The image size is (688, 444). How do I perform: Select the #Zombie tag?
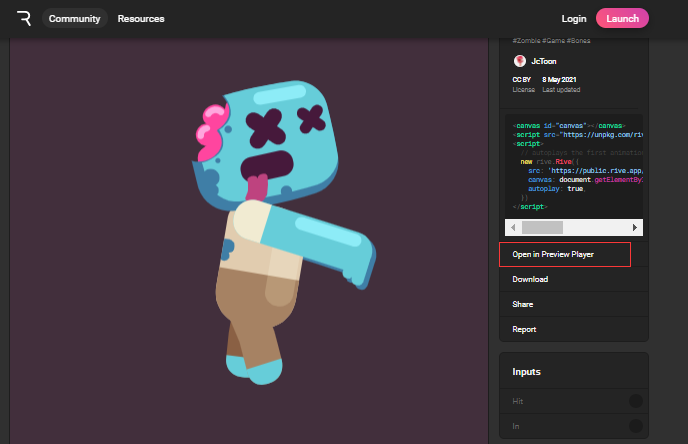[x=527, y=40]
